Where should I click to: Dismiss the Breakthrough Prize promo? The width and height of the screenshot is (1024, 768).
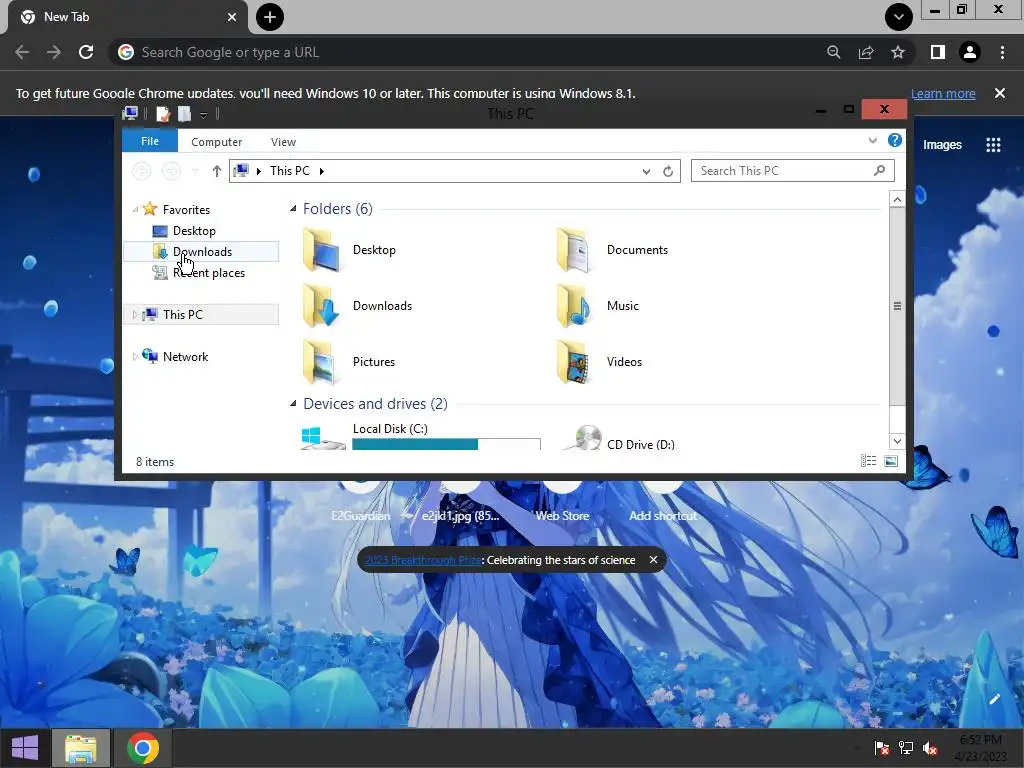[653, 560]
